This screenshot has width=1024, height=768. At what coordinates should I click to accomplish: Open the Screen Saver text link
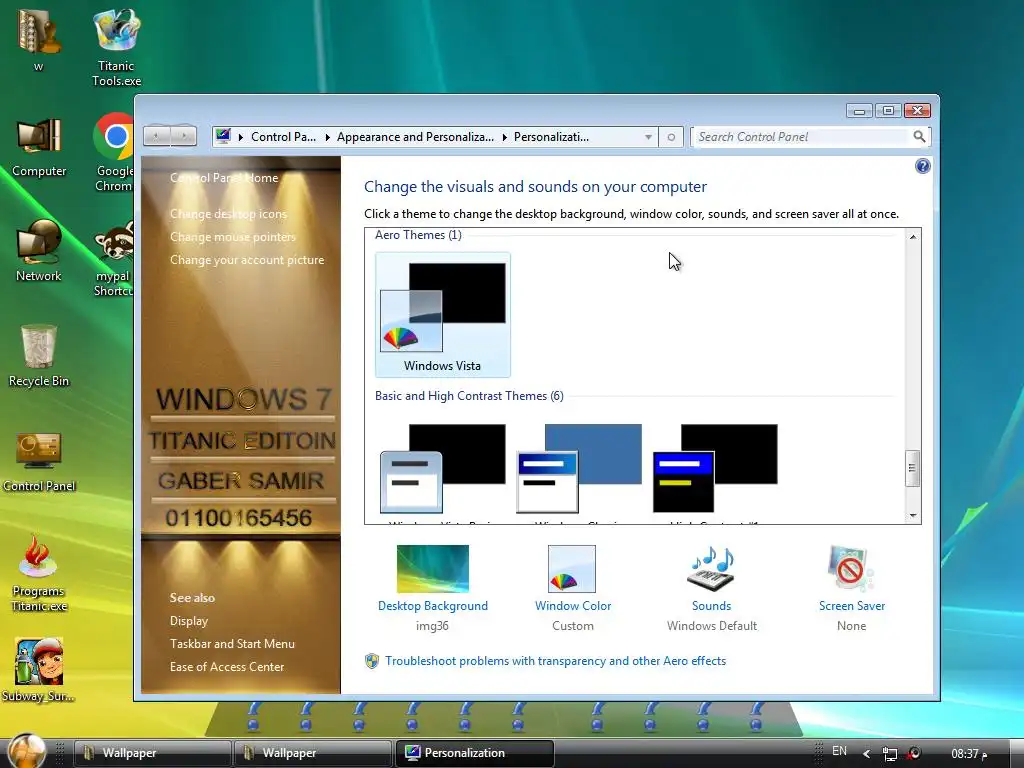(x=852, y=605)
